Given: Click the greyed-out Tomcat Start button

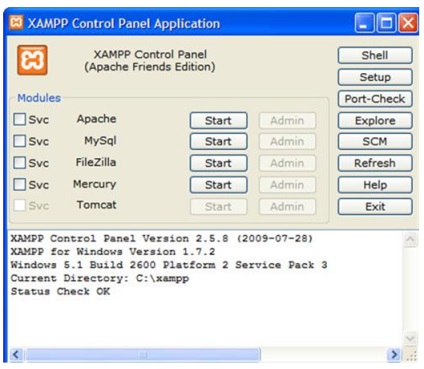Looking at the screenshot, I should point(218,207).
